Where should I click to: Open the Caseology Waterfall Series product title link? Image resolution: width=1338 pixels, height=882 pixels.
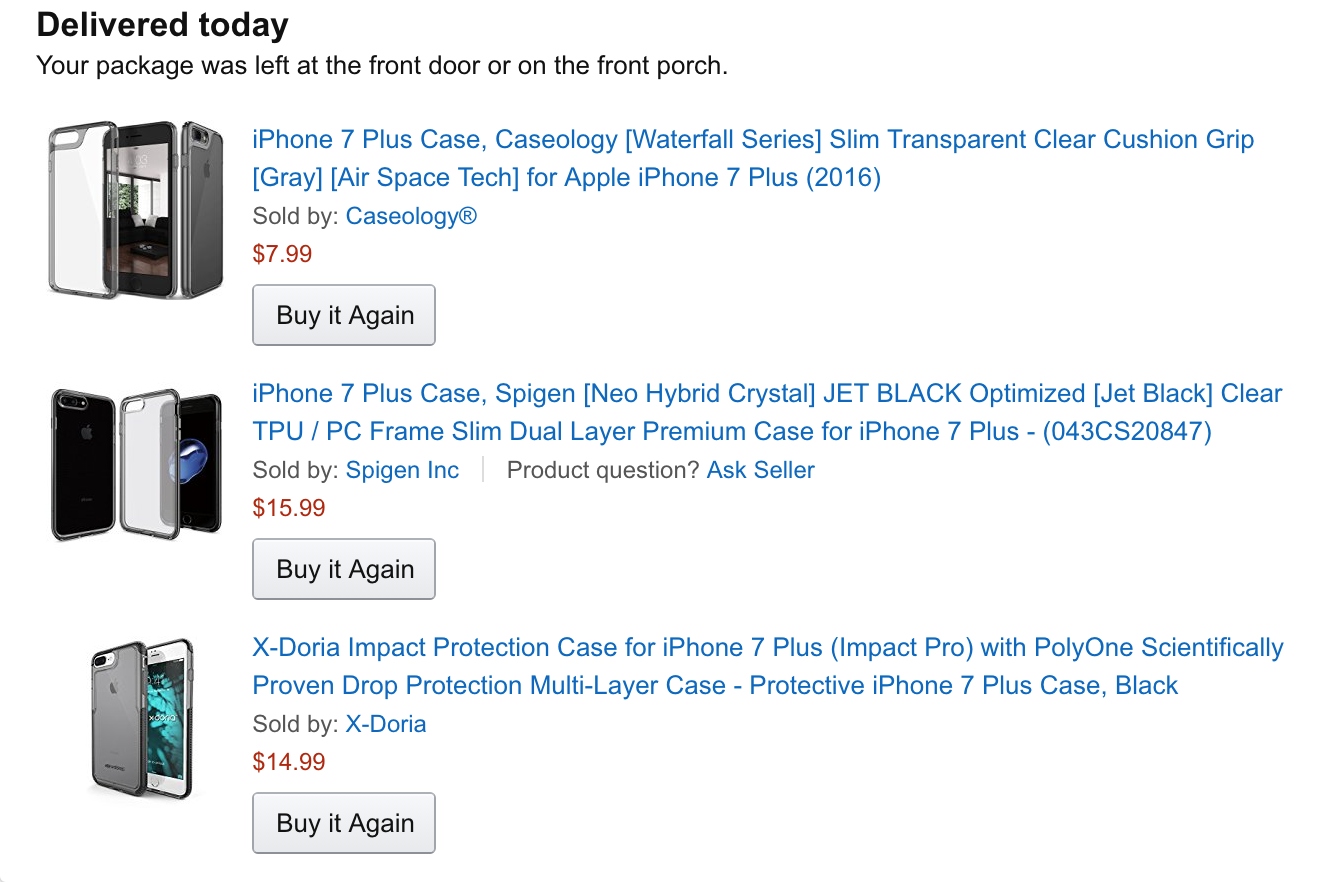tap(753, 158)
